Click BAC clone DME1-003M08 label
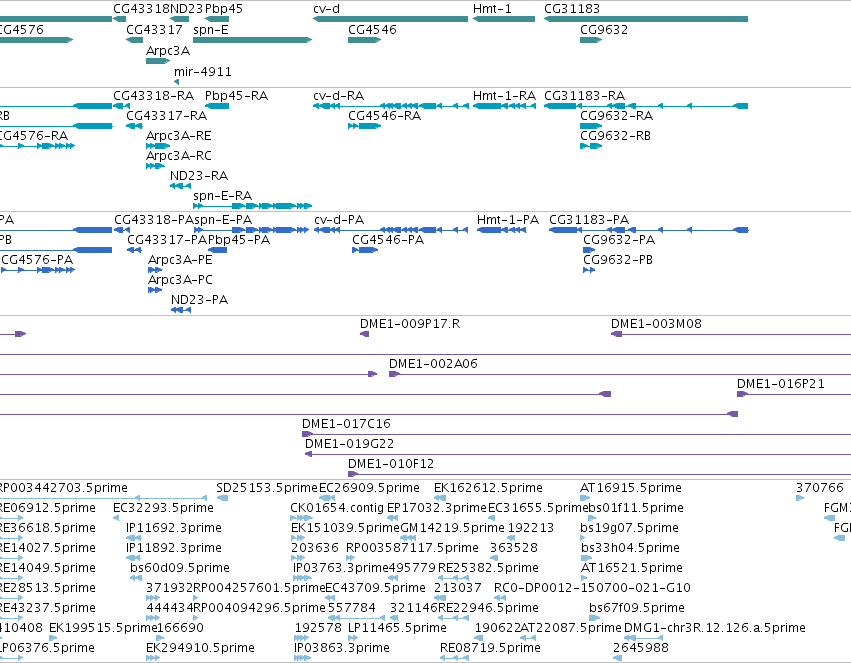Image resolution: width=851 pixels, height=663 pixels. 656,324
